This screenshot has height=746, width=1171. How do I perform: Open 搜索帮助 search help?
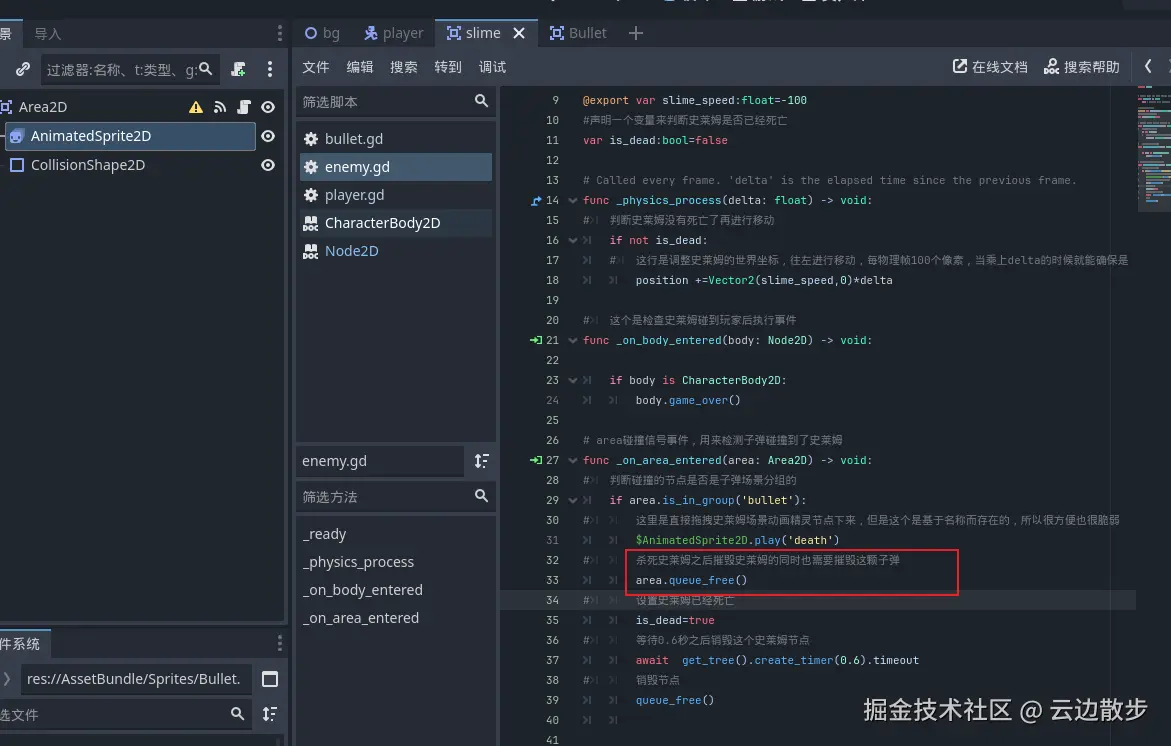tap(1081, 67)
